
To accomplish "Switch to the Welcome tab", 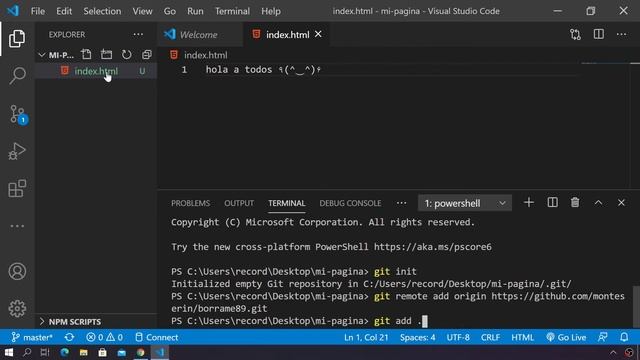I will 199,35.
